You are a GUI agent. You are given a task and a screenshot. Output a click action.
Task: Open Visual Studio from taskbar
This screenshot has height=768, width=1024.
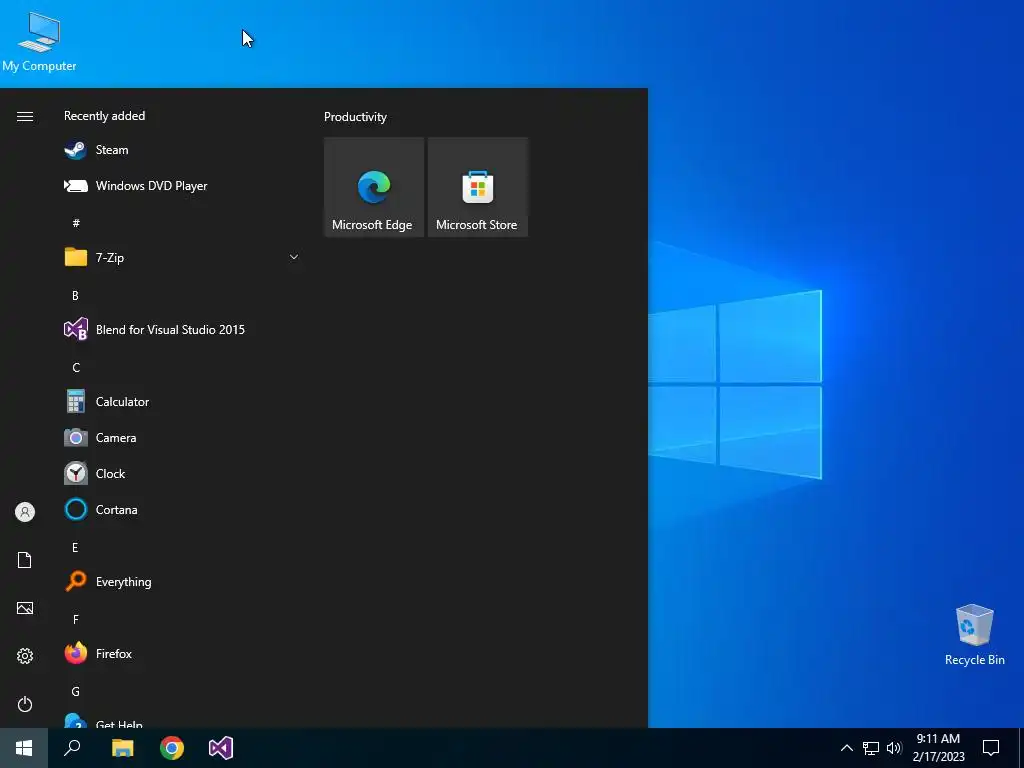point(221,748)
